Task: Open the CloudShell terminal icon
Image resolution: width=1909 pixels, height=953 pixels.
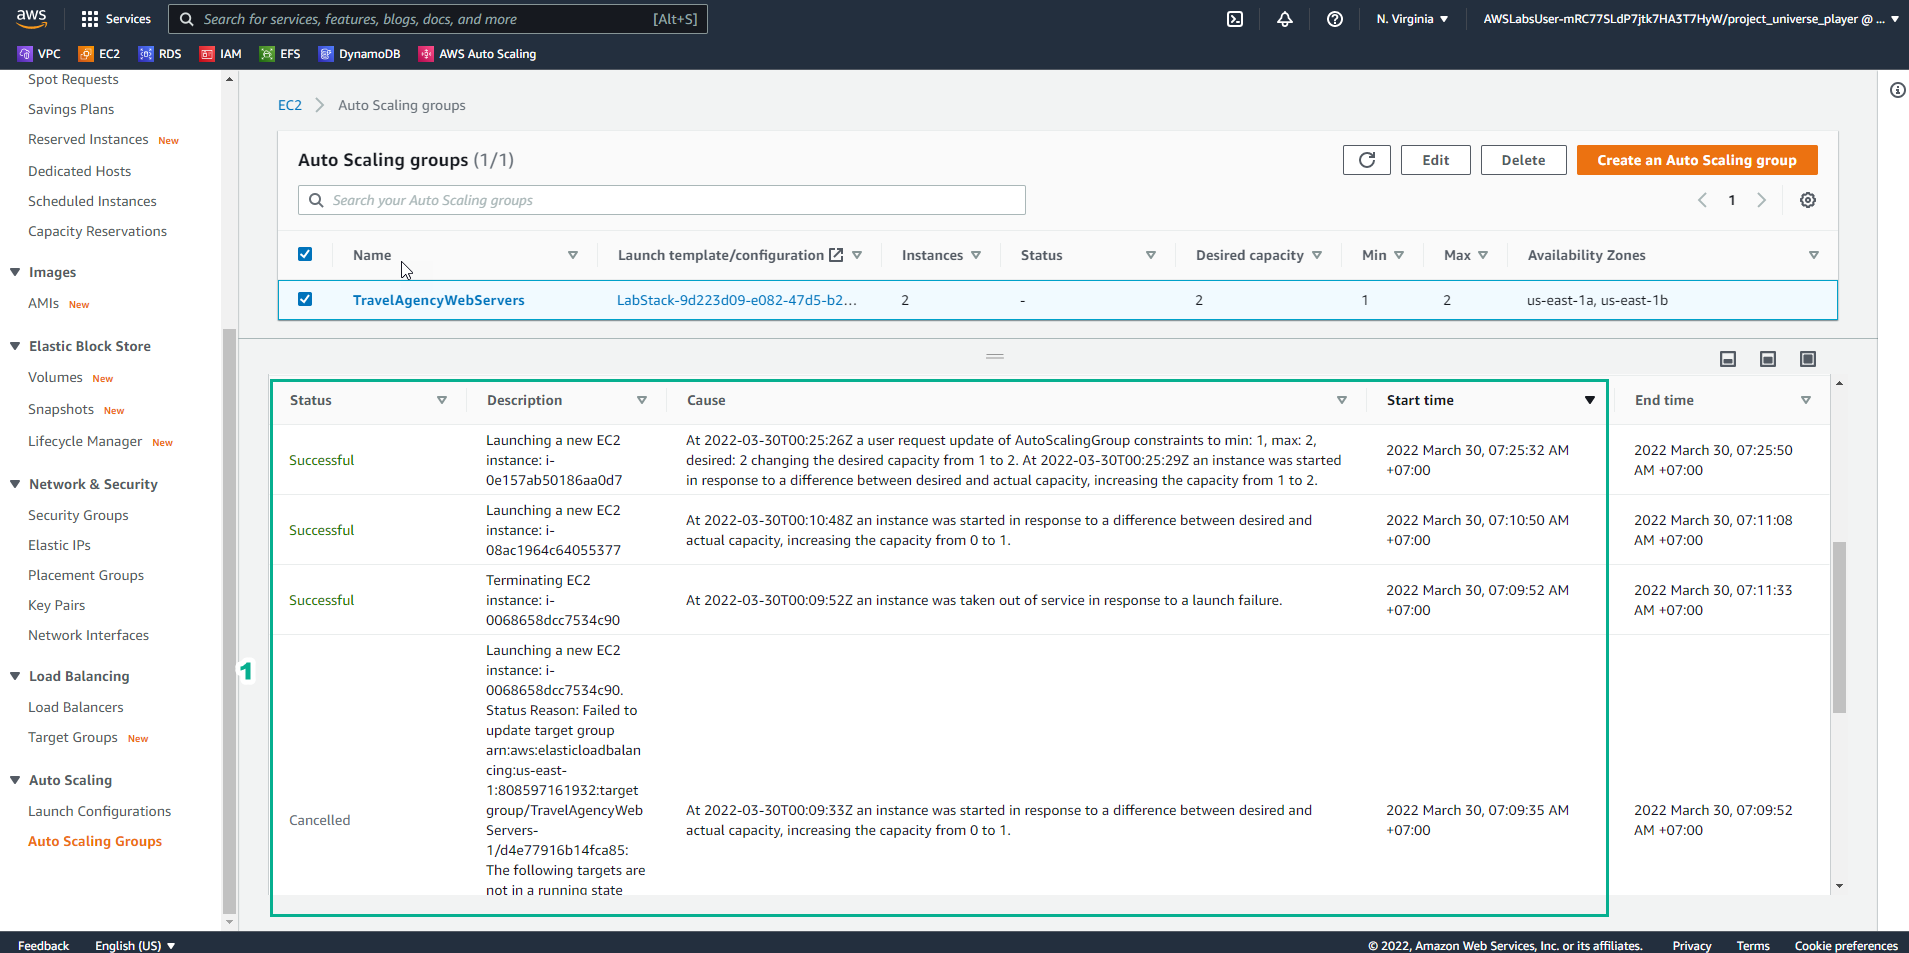Action: pyautogui.click(x=1235, y=19)
